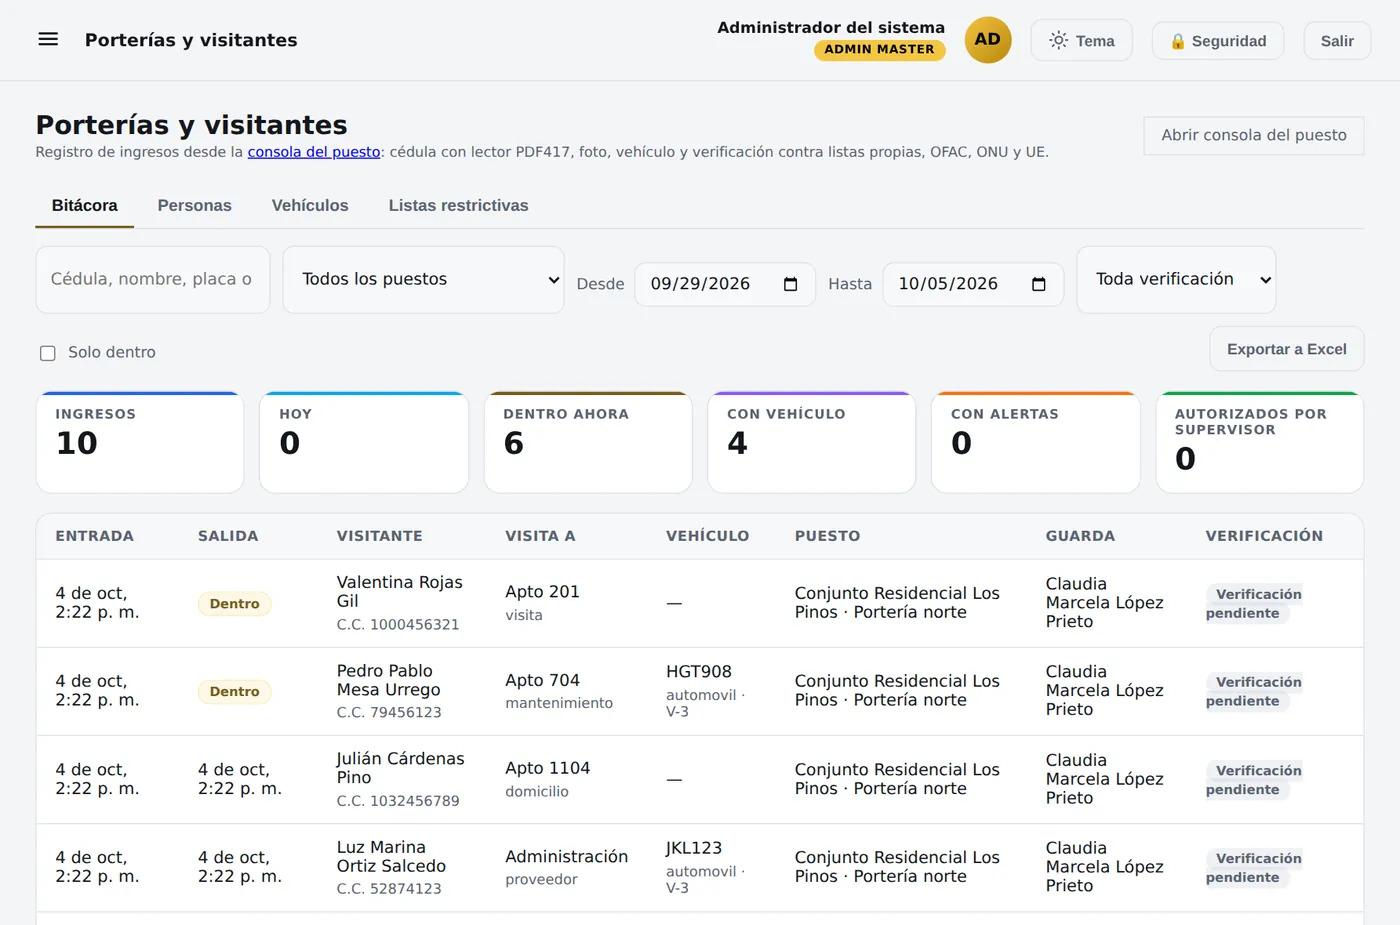Open the Listas restrictivas tab
Viewport: 1400px width, 925px height.
point(458,205)
